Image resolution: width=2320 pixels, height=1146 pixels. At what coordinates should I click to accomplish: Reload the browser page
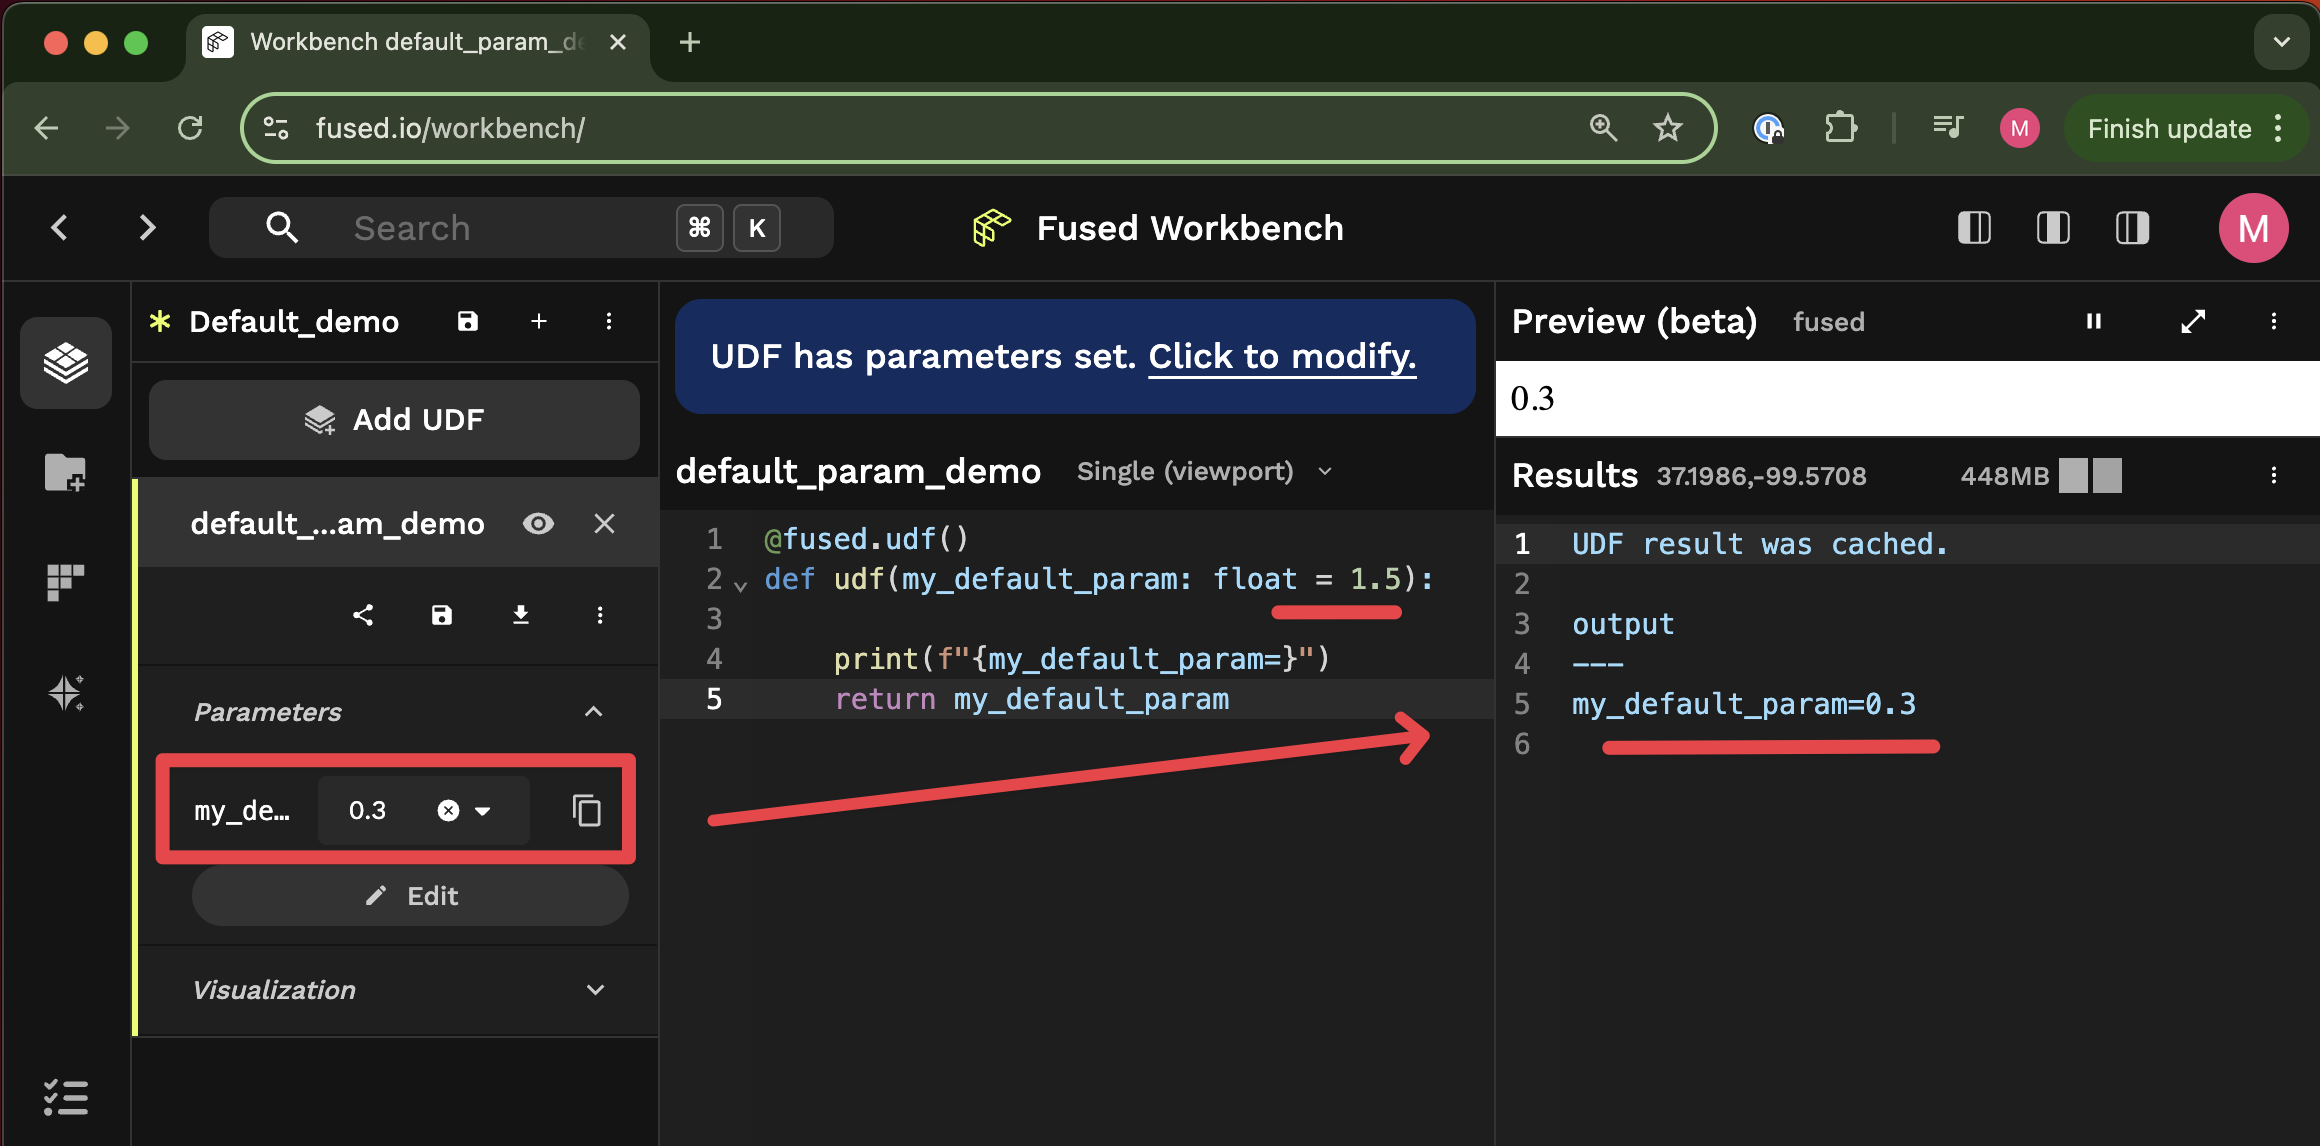tap(190, 128)
